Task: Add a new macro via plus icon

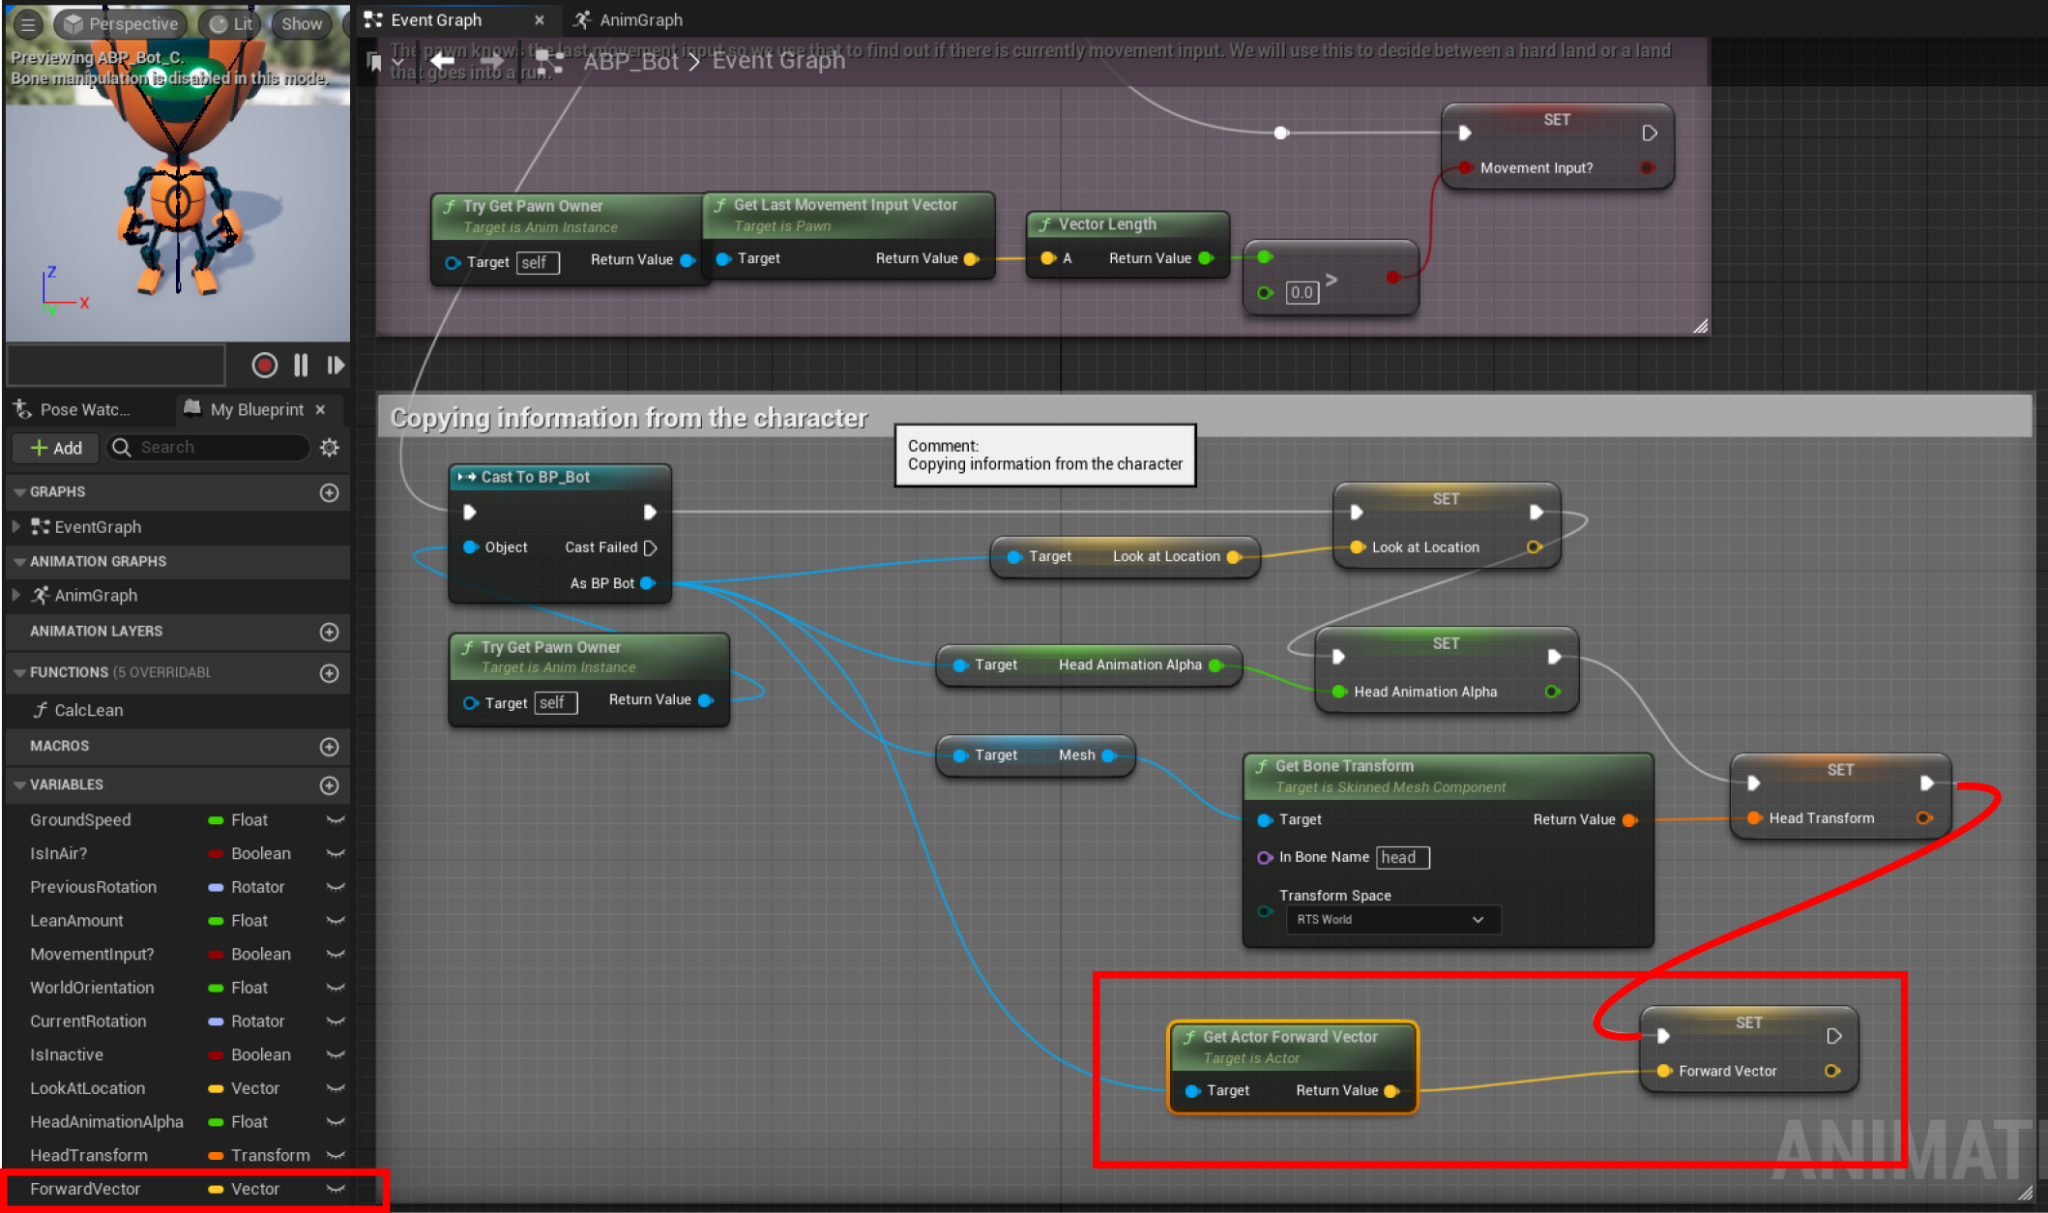Action: (329, 747)
